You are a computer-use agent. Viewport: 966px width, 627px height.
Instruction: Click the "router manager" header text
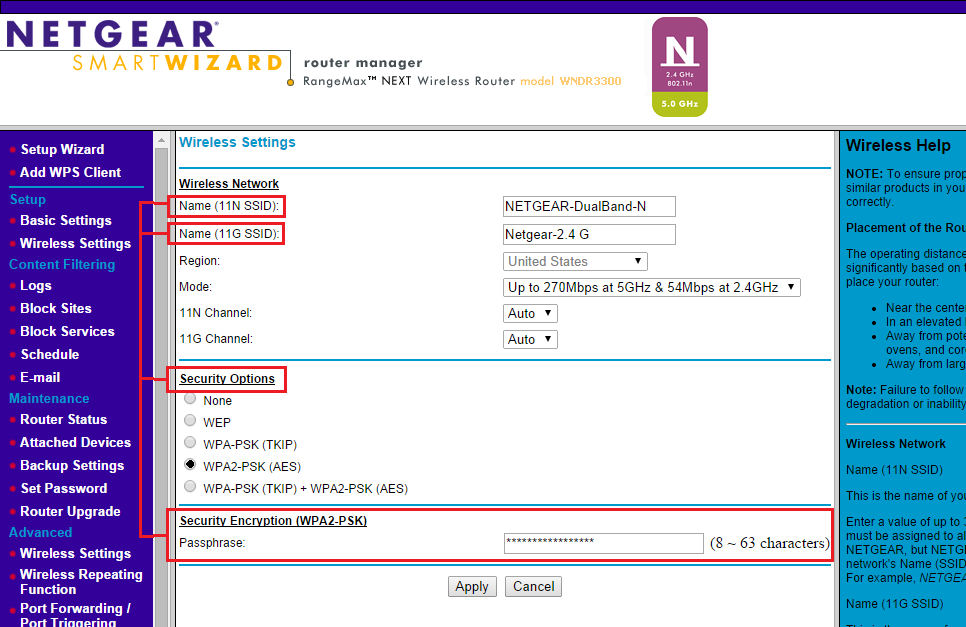coord(363,63)
